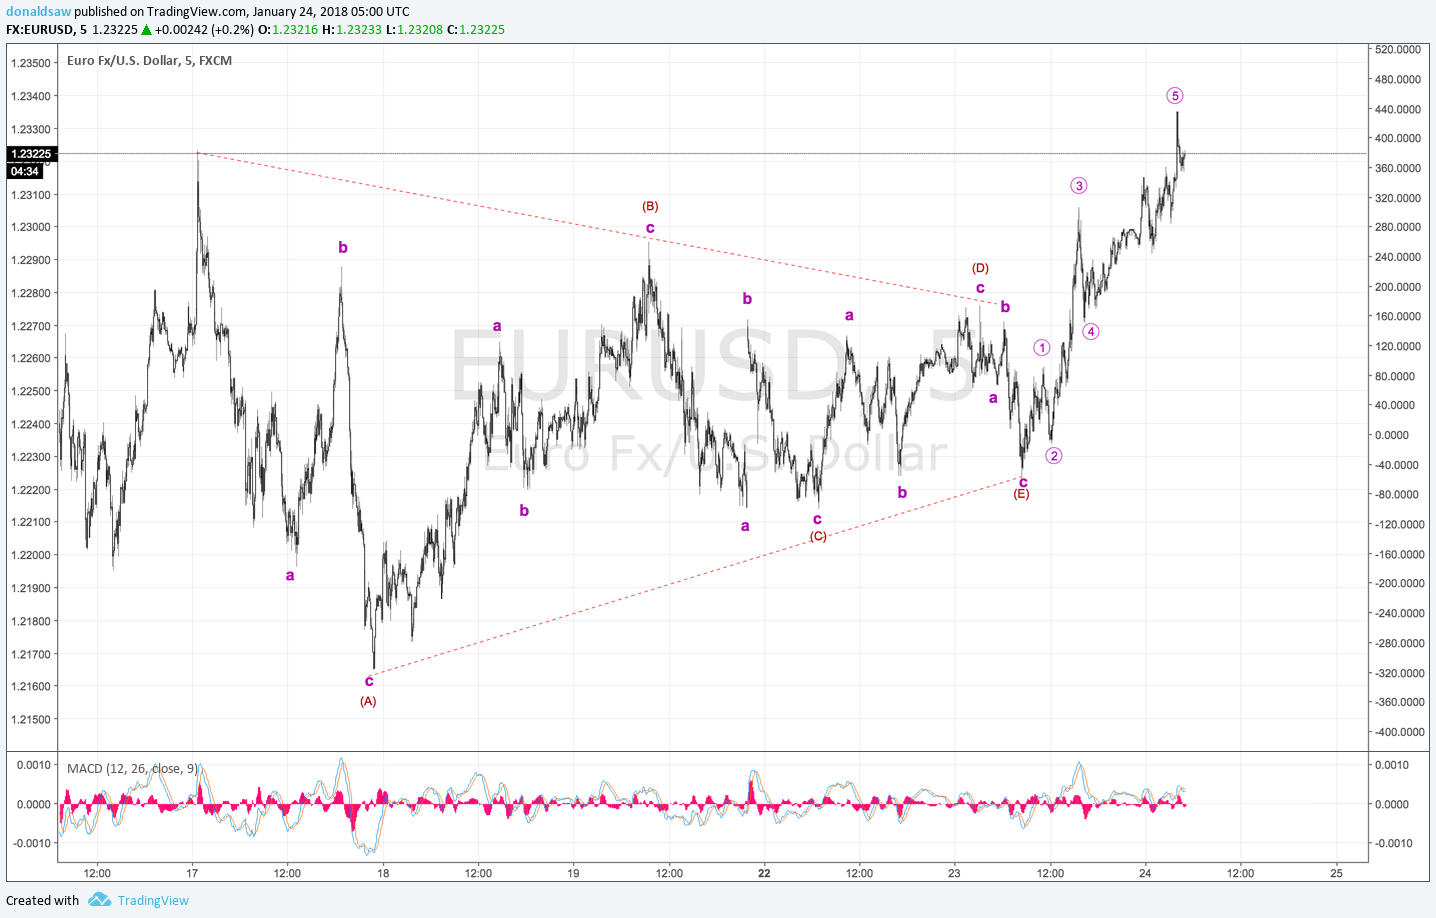Viewport: 1436px width, 918px height.
Task: Select the (E) triangle wave label
Action: coord(1021,494)
